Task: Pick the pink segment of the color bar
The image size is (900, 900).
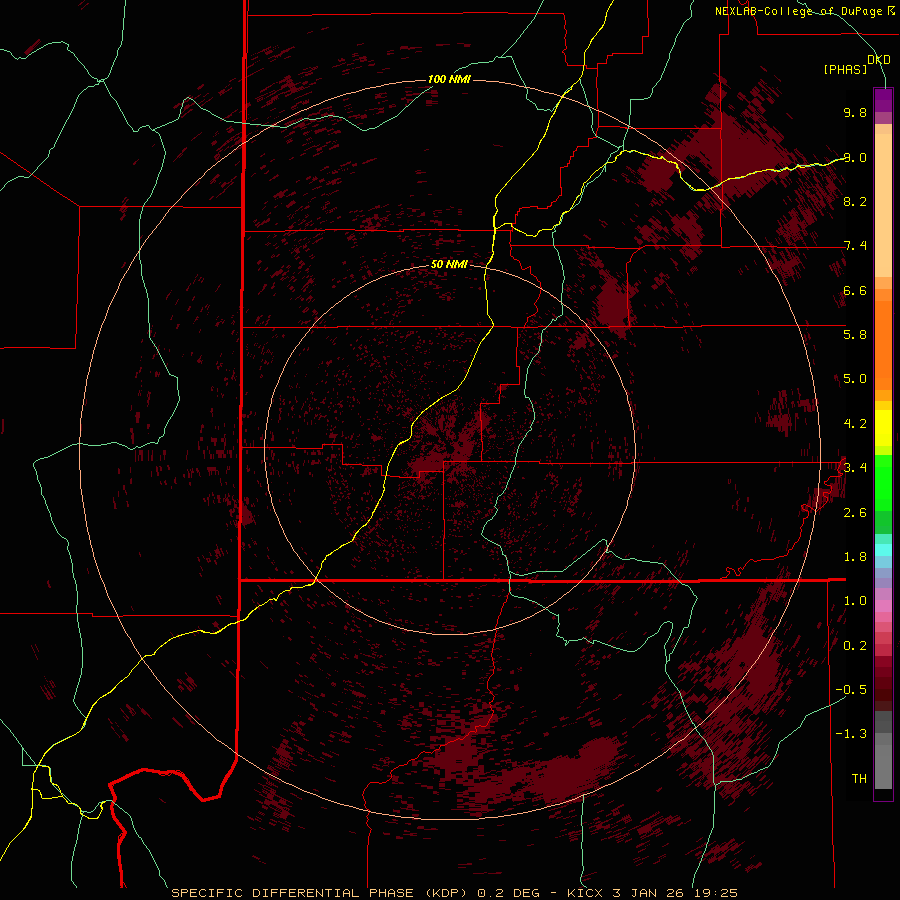Action: tap(883, 606)
